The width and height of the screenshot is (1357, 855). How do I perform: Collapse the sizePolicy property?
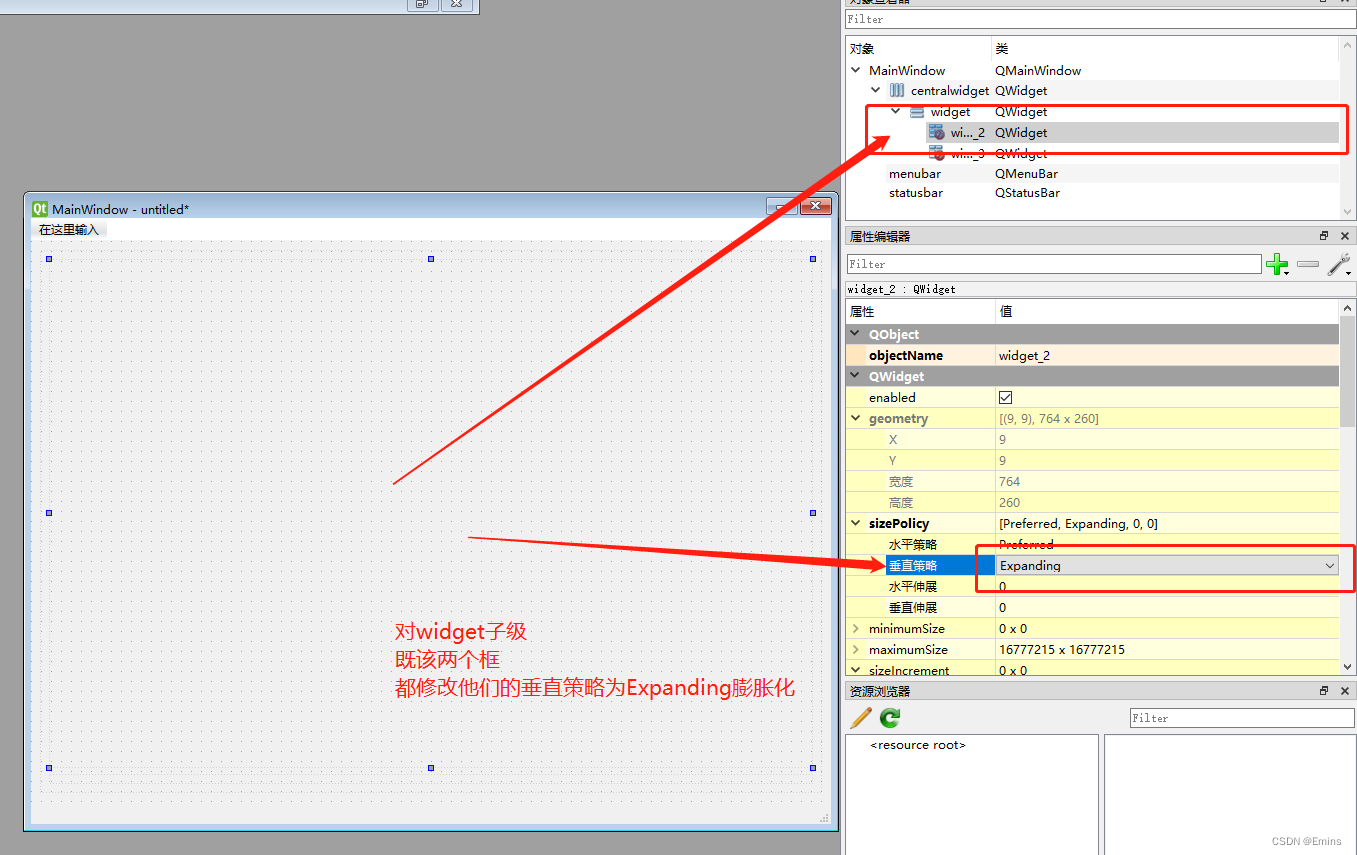856,523
